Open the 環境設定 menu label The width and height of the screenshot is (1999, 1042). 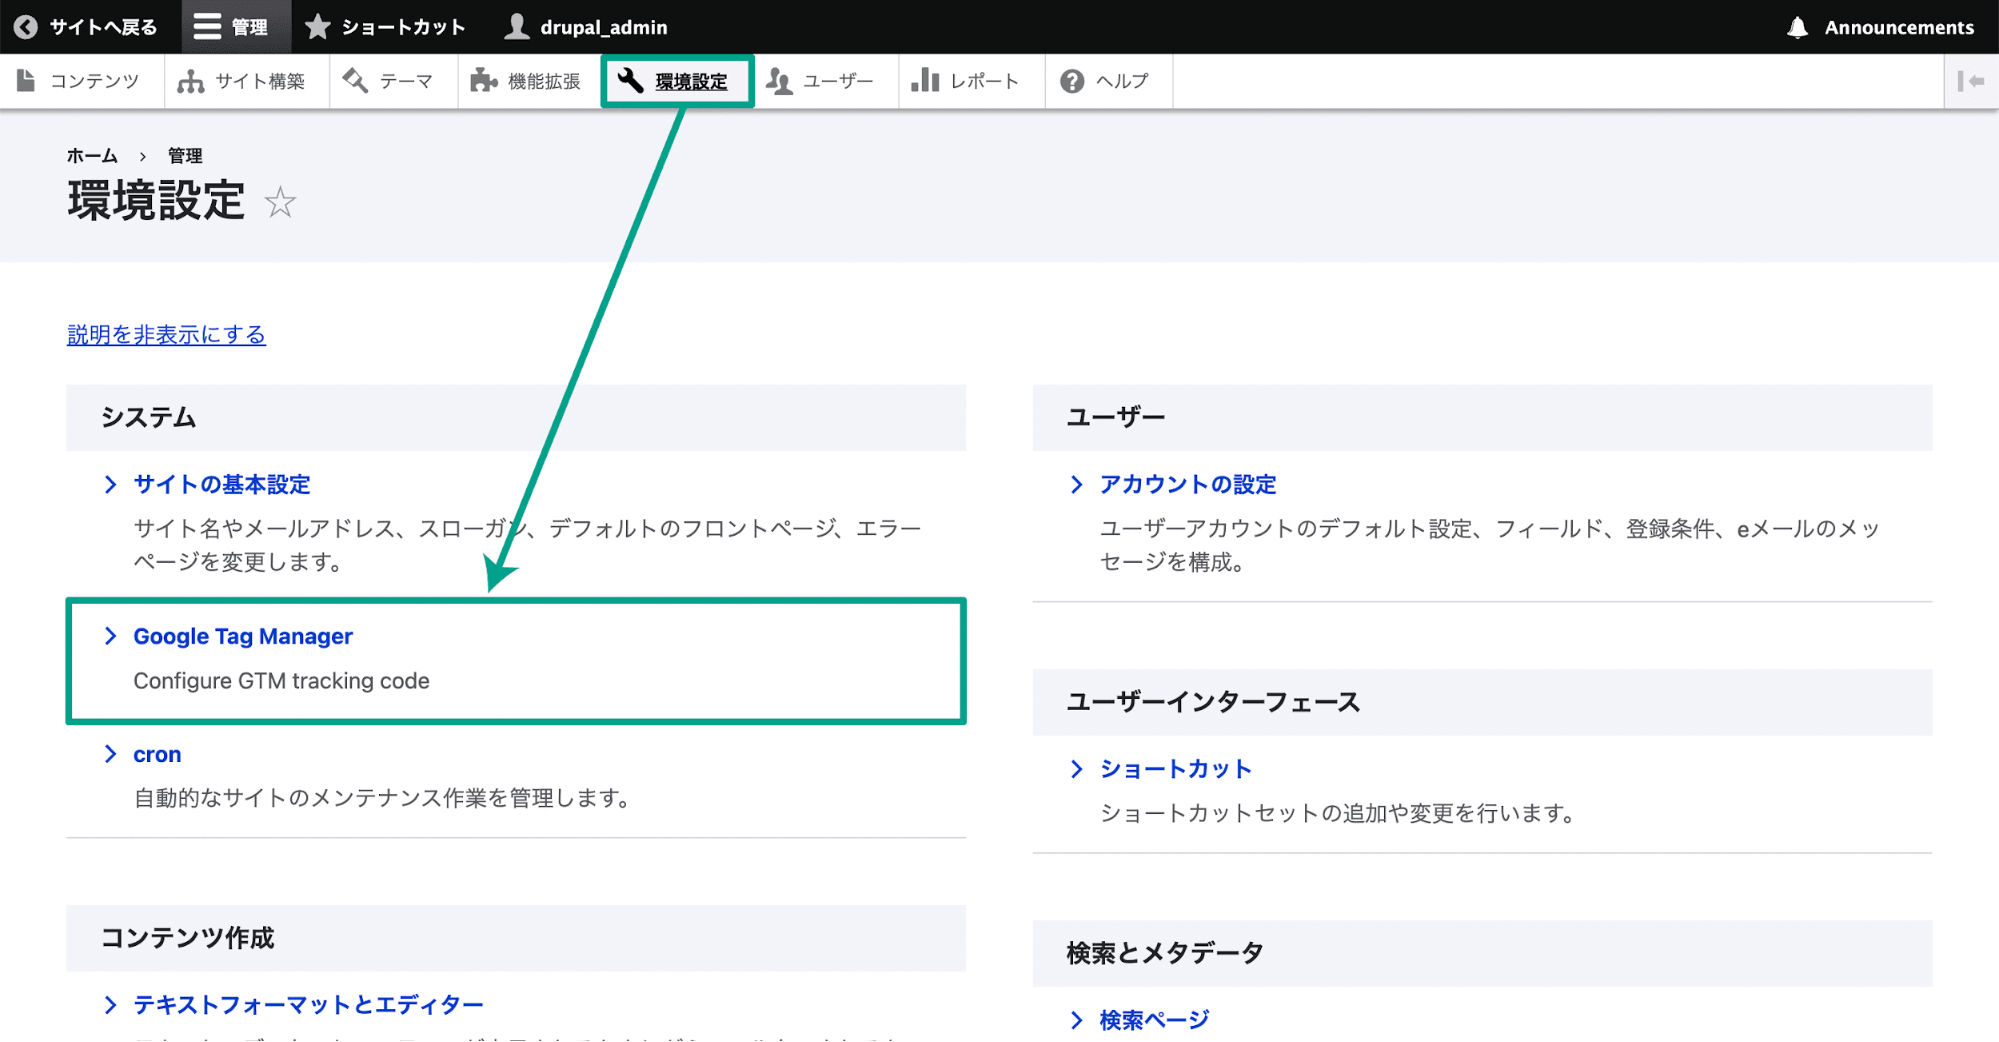691,82
